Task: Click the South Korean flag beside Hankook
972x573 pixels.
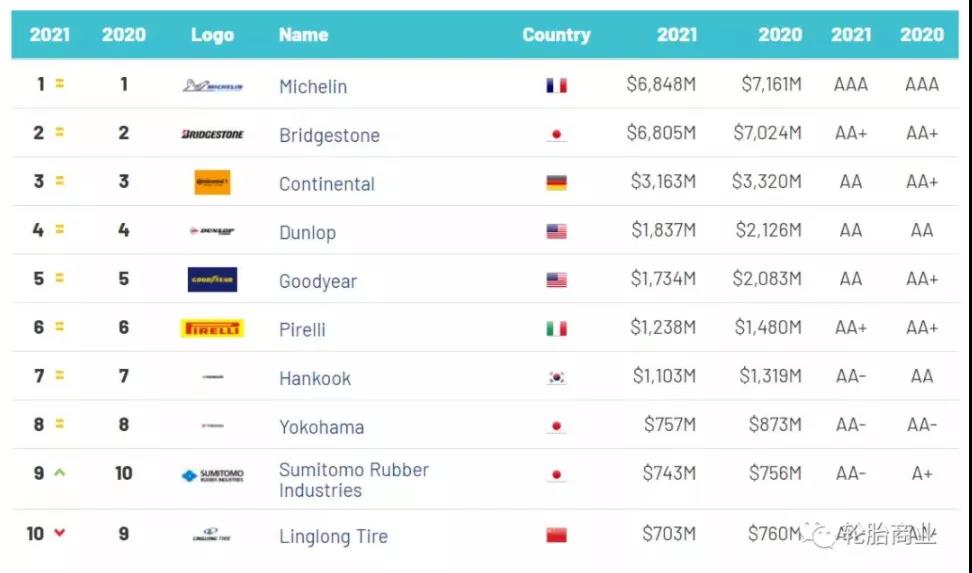Action: coord(556,378)
